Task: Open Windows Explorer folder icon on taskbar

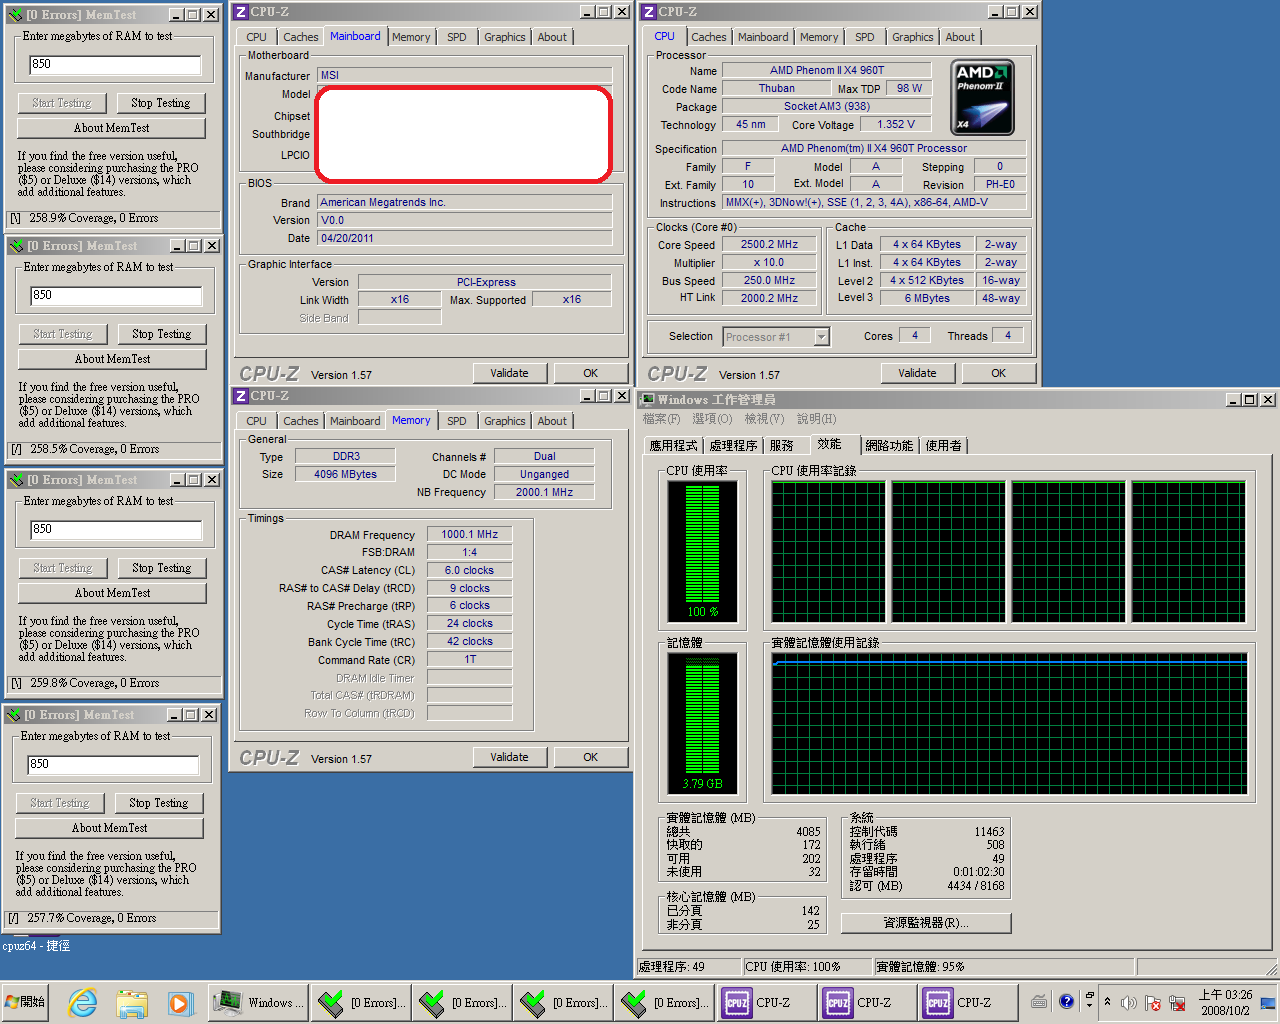Action: (x=131, y=1002)
